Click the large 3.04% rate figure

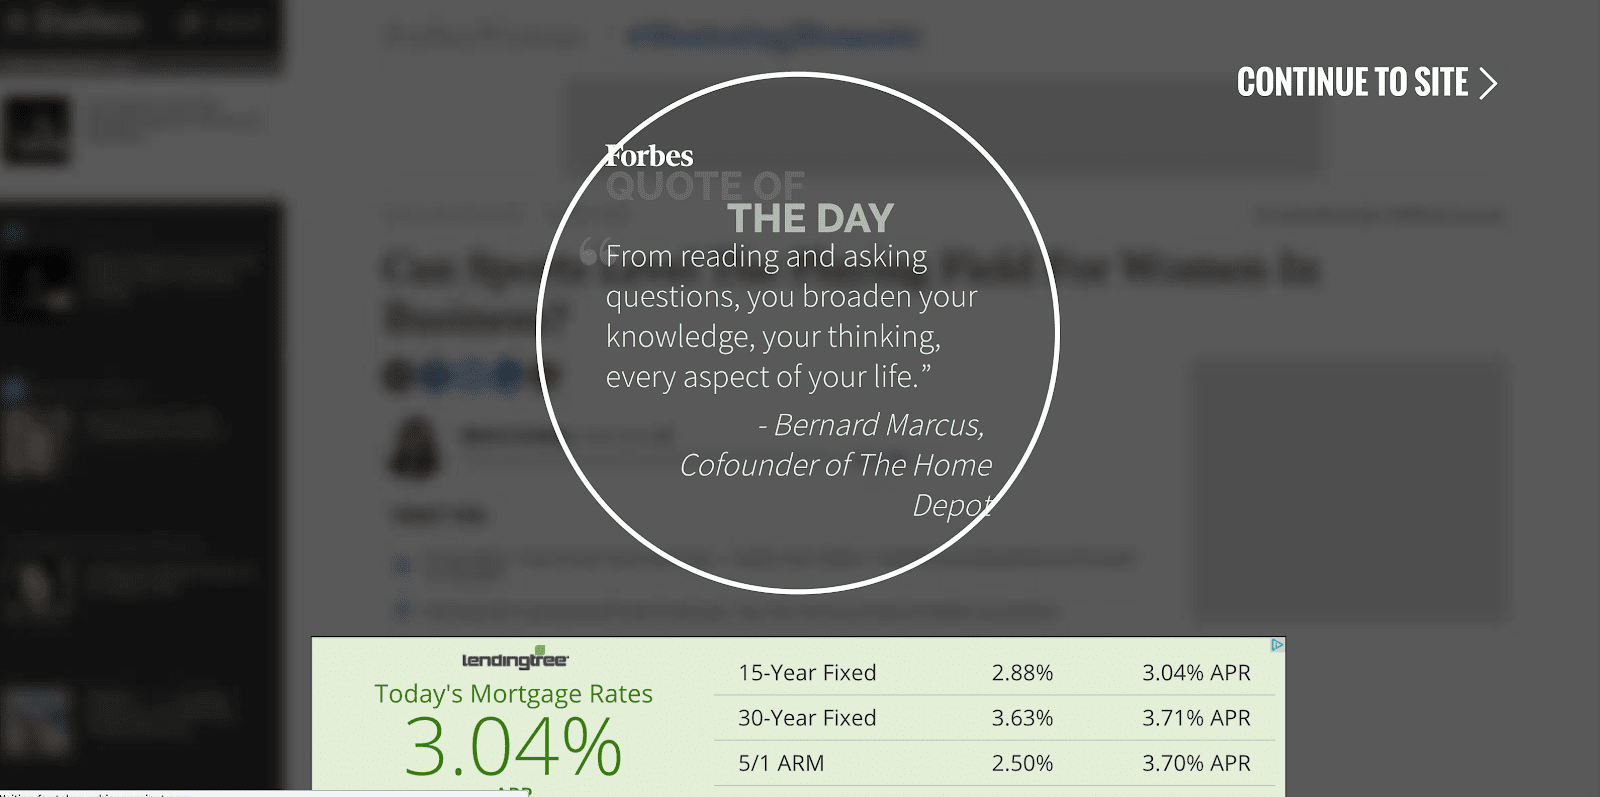(513, 746)
